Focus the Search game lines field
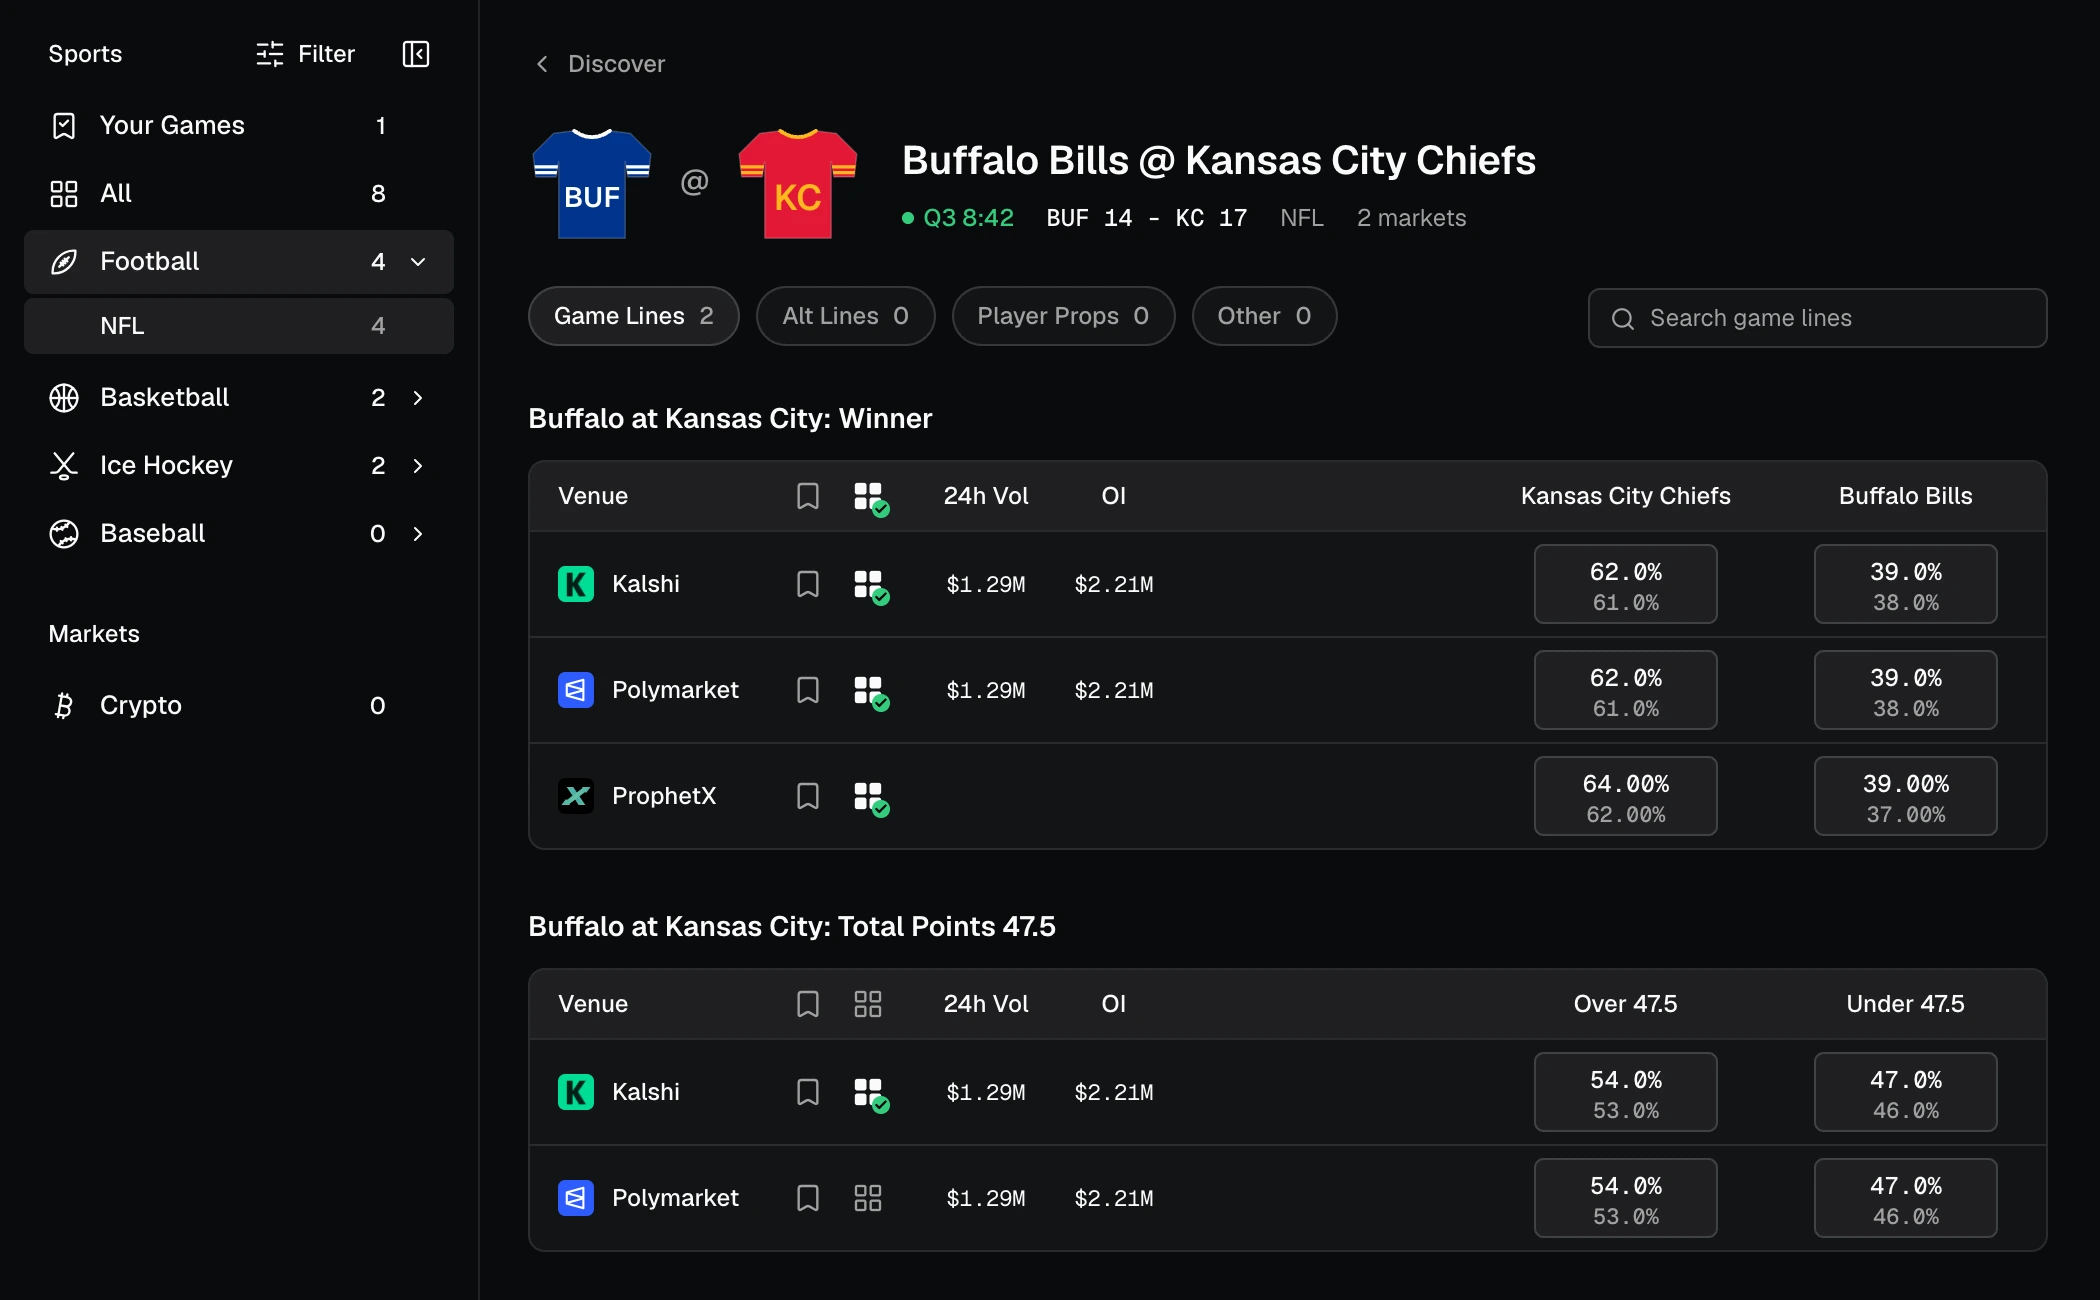 (1817, 318)
